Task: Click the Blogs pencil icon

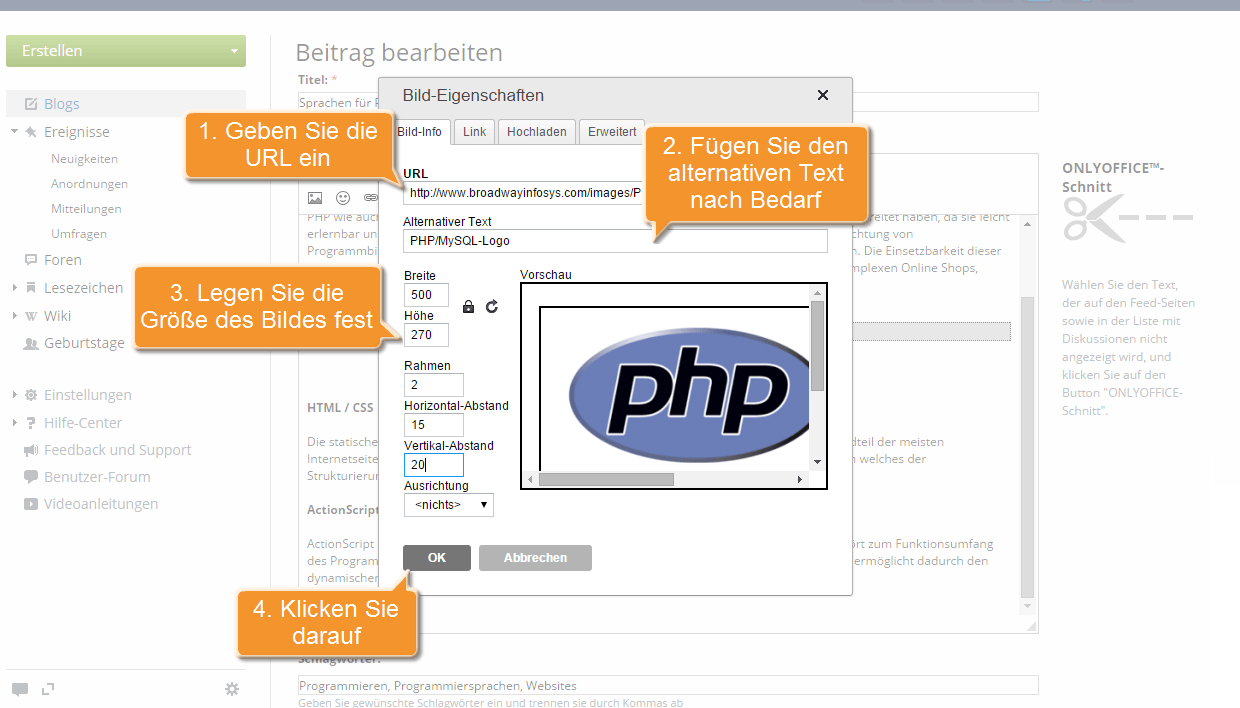Action: coord(31,104)
